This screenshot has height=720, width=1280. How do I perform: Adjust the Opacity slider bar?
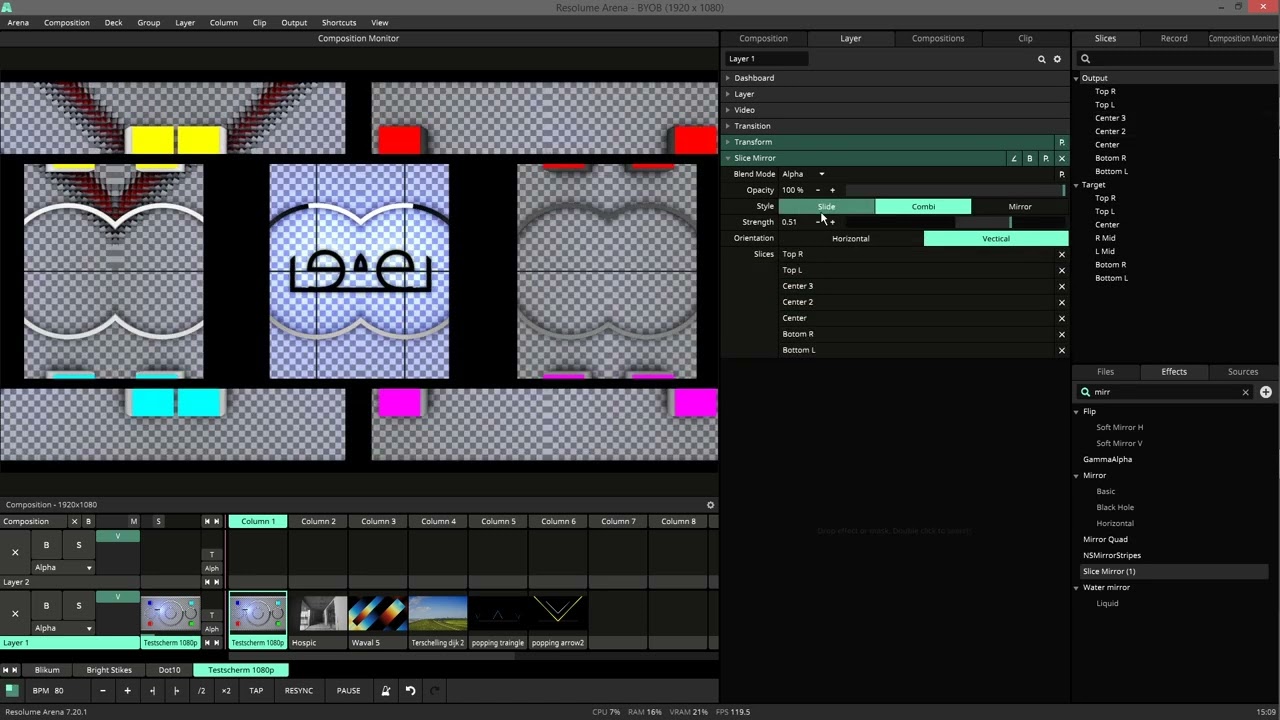(x=957, y=190)
